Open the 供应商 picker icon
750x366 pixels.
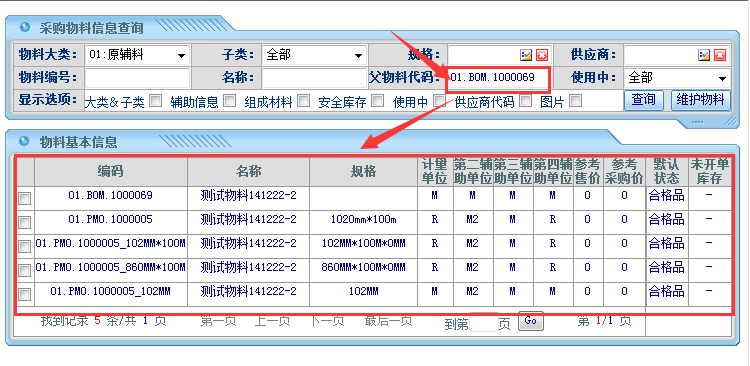704,55
